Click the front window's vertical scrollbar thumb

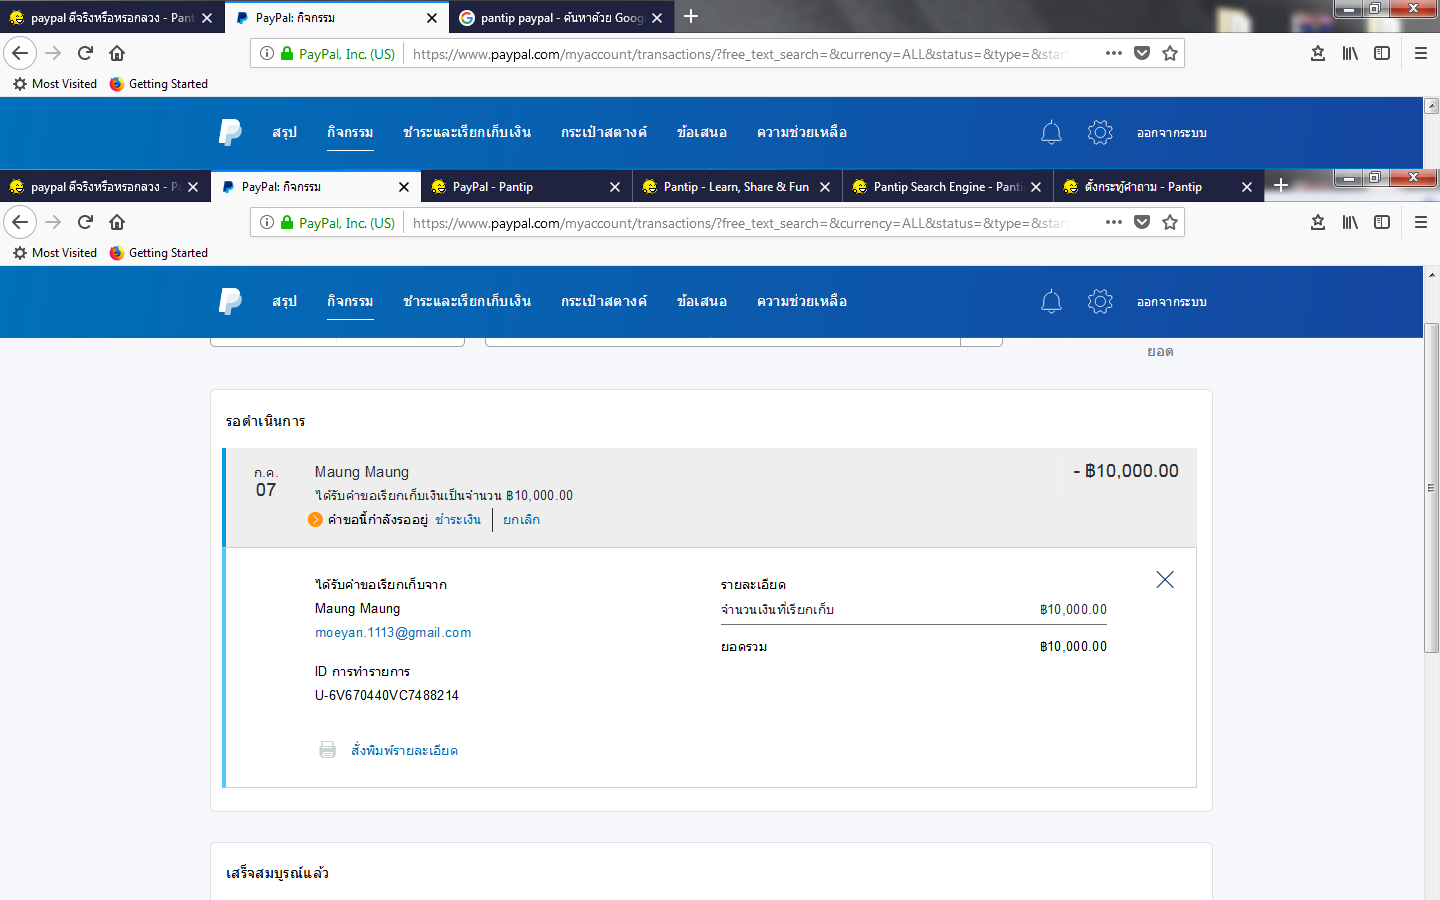(x=1431, y=488)
